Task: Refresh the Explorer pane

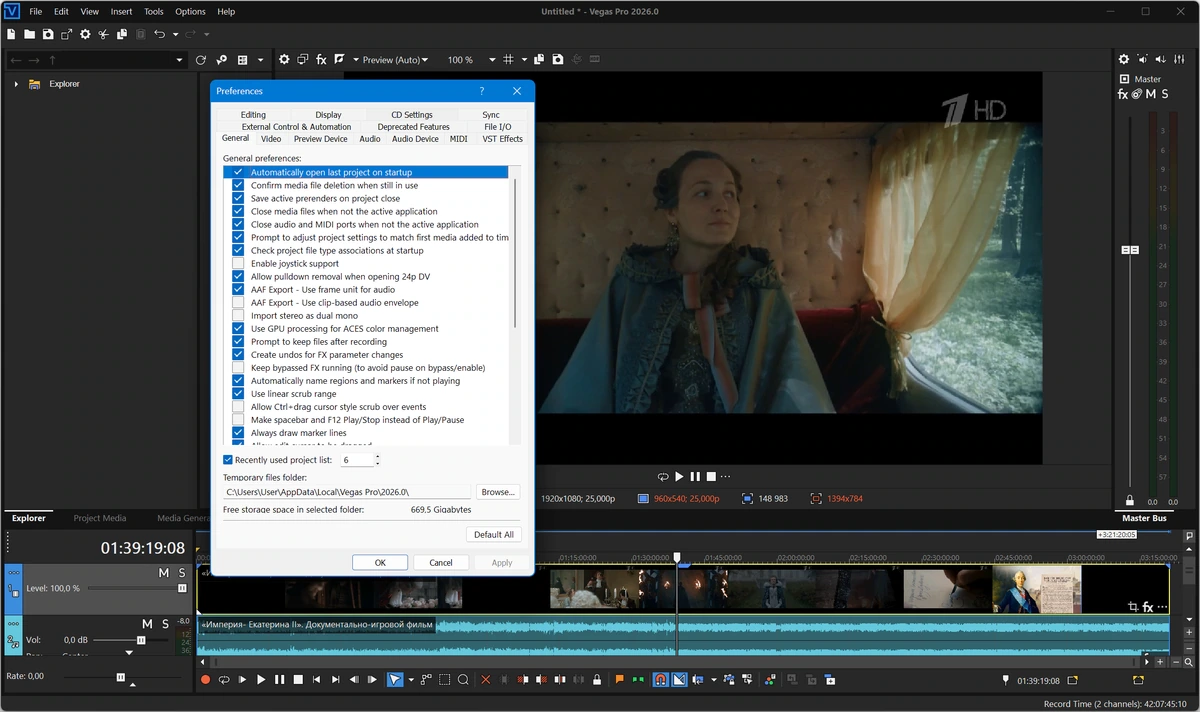Action: click(201, 60)
